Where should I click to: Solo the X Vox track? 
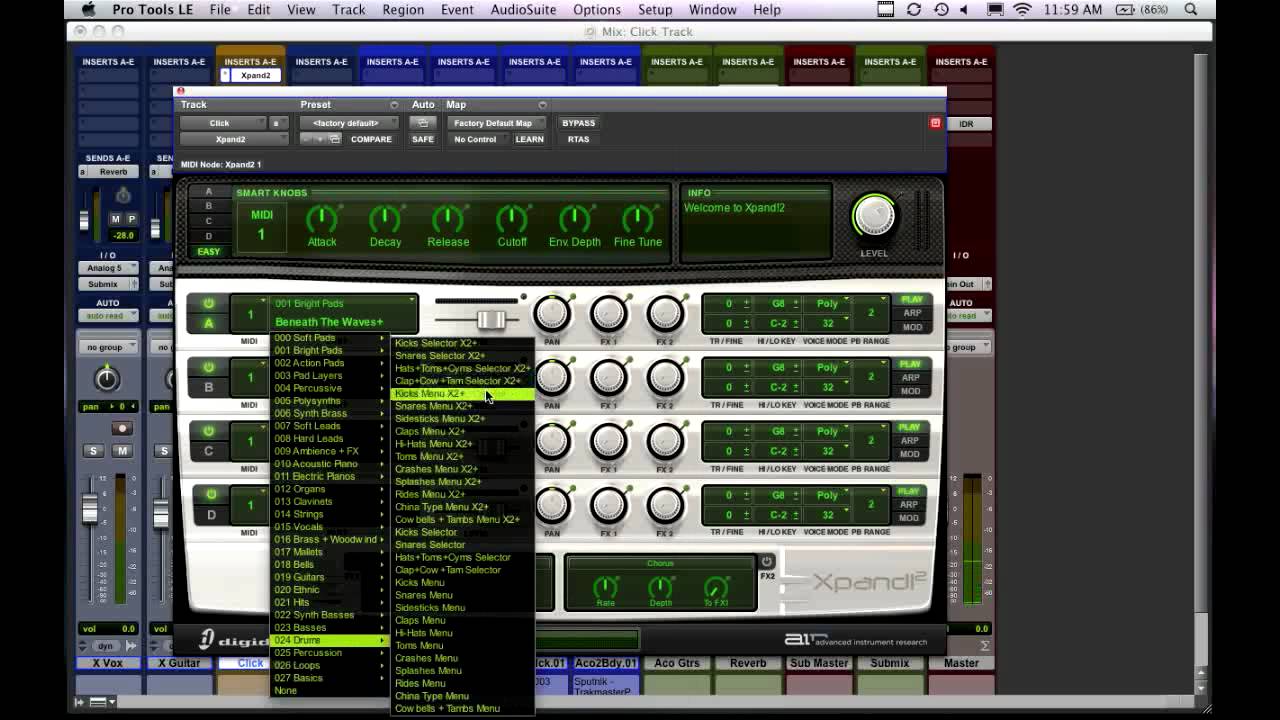[94, 451]
